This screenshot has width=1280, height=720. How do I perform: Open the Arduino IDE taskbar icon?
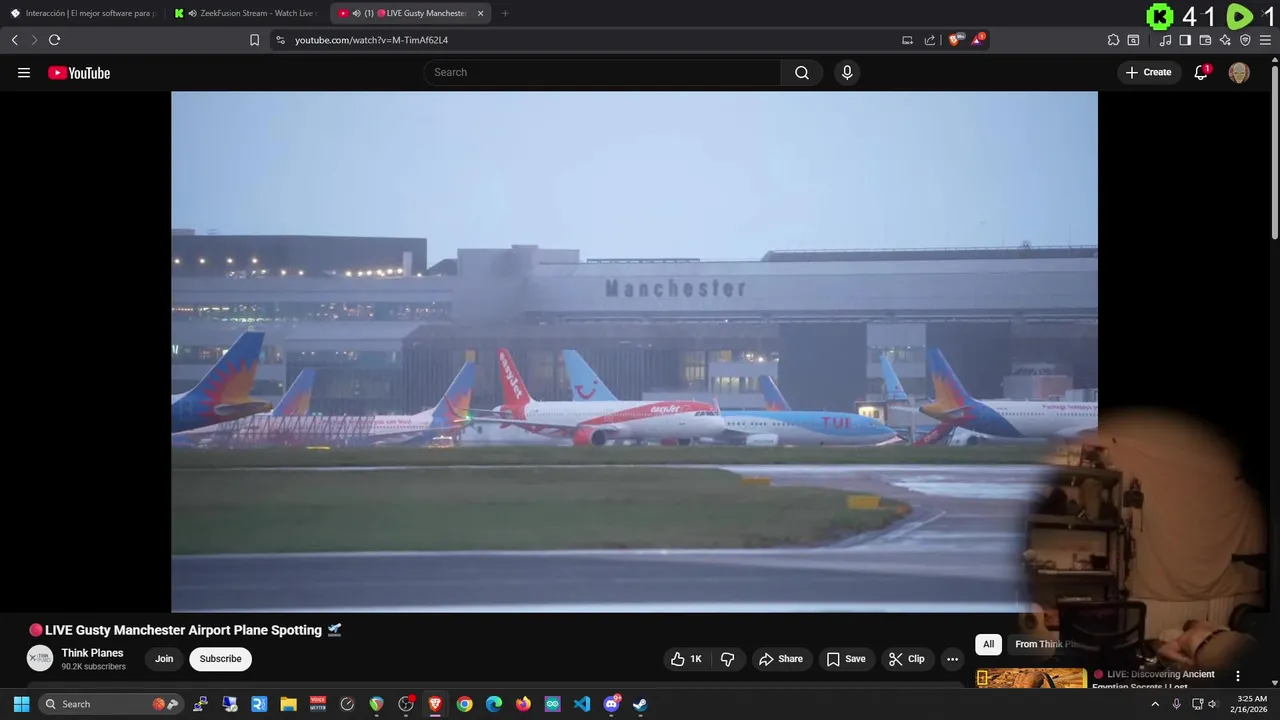pyautogui.click(x=553, y=704)
